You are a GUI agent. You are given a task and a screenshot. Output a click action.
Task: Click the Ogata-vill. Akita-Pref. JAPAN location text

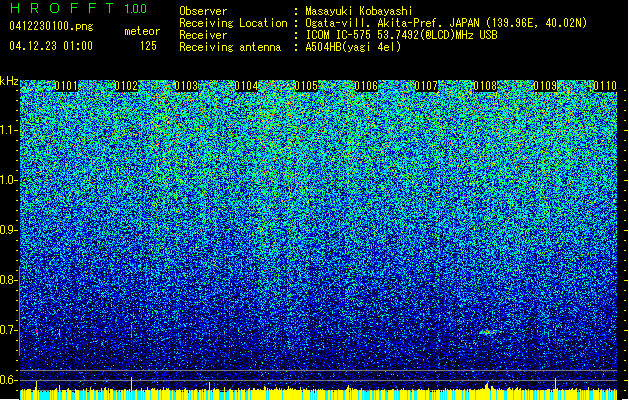coord(446,23)
